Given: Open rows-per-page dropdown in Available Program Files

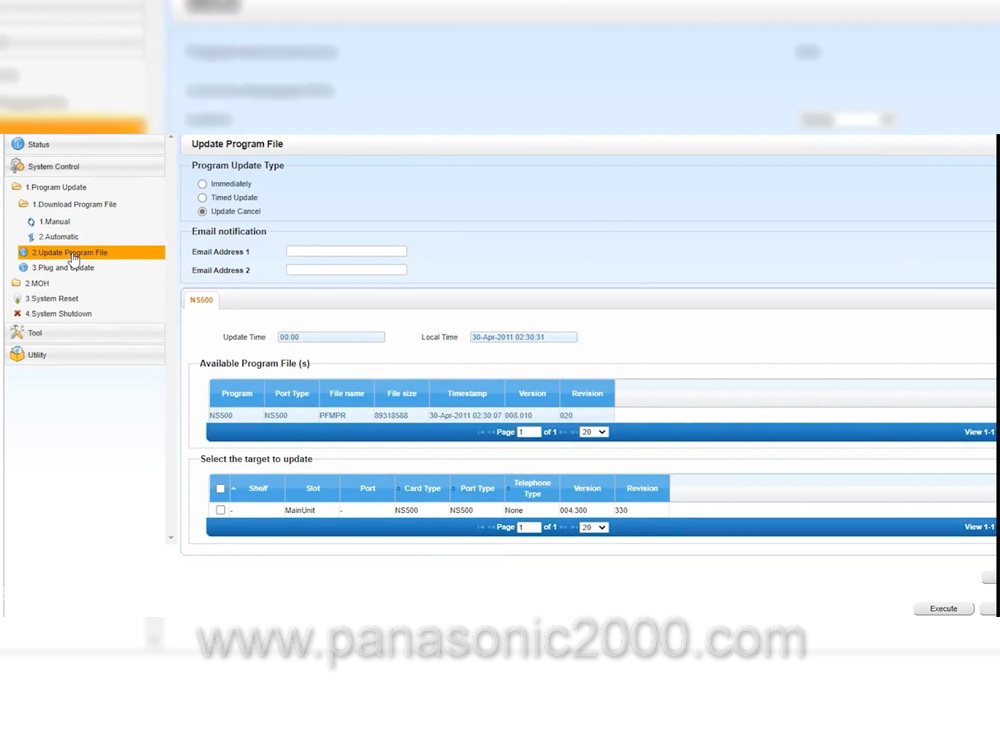Looking at the screenshot, I should pyautogui.click(x=594, y=432).
